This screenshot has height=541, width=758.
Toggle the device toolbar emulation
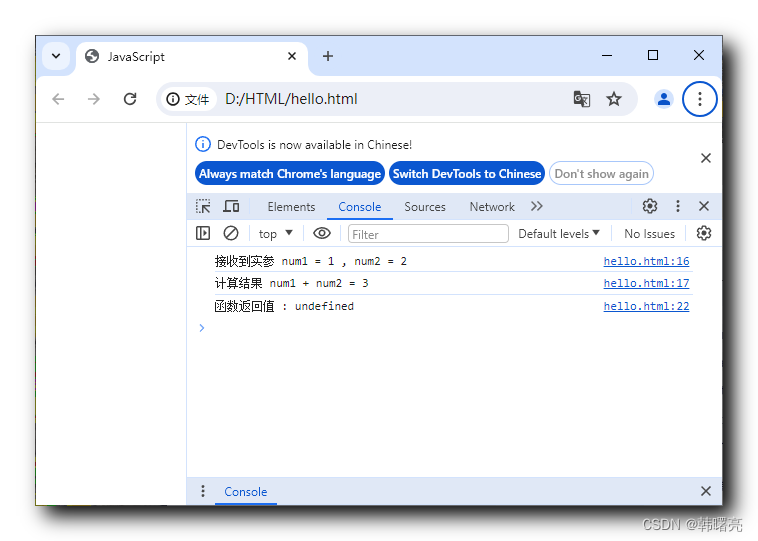coord(231,206)
